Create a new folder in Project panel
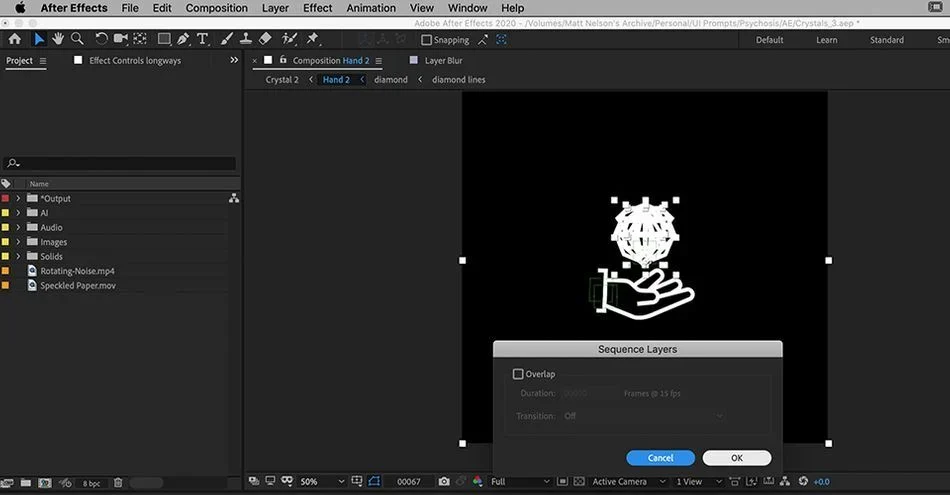This screenshot has width=950, height=495. pyautogui.click(x=25, y=483)
